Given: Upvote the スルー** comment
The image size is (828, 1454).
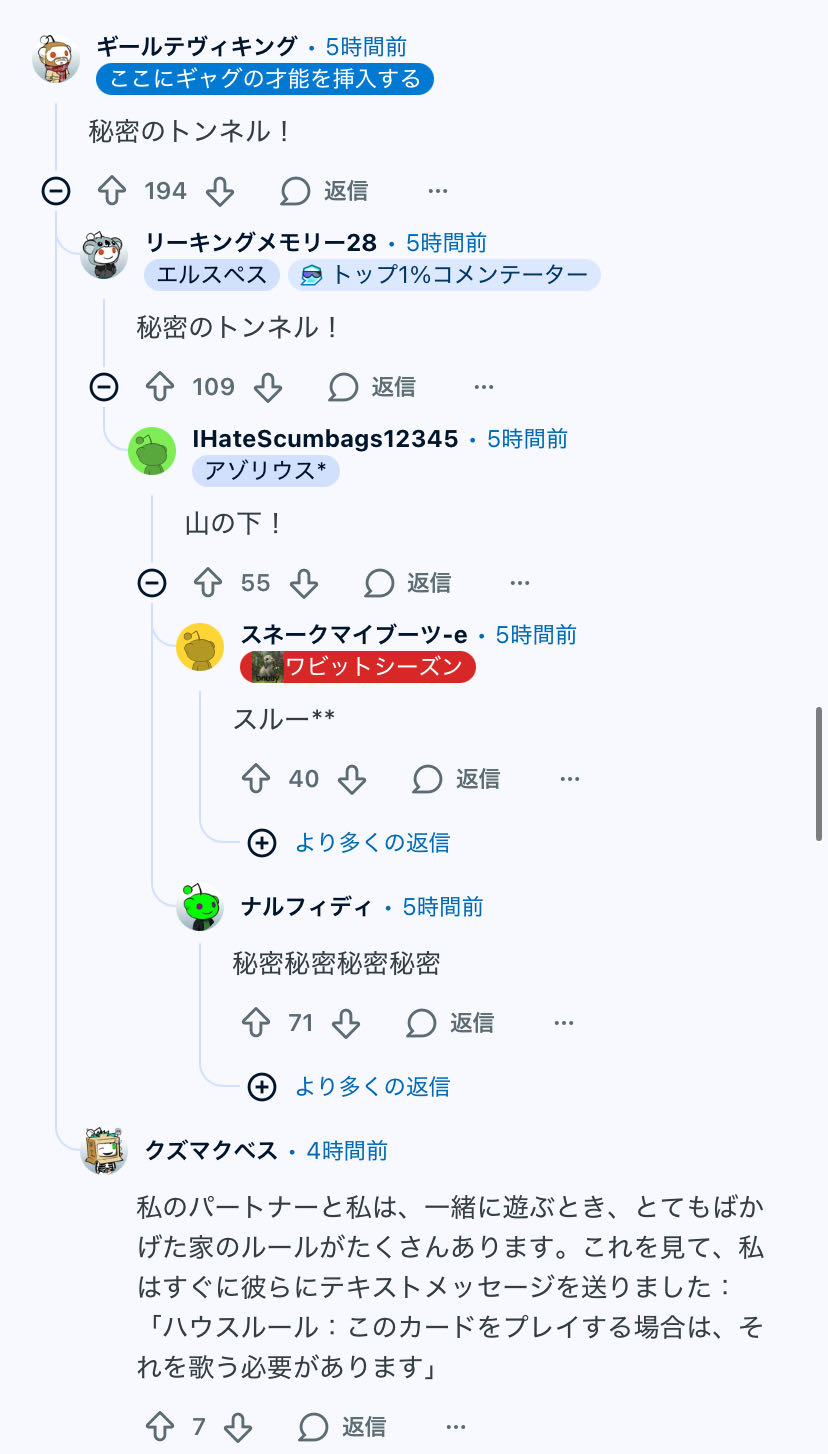Looking at the screenshot, I should (x=256, y=779).
